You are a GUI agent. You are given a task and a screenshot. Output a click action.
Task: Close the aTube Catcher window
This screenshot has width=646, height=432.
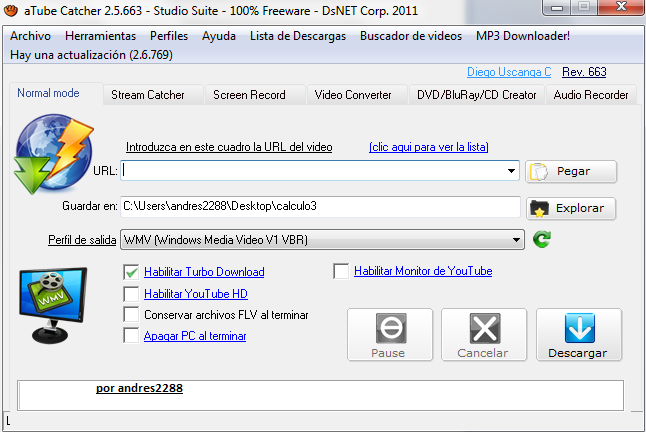(621, 7)
